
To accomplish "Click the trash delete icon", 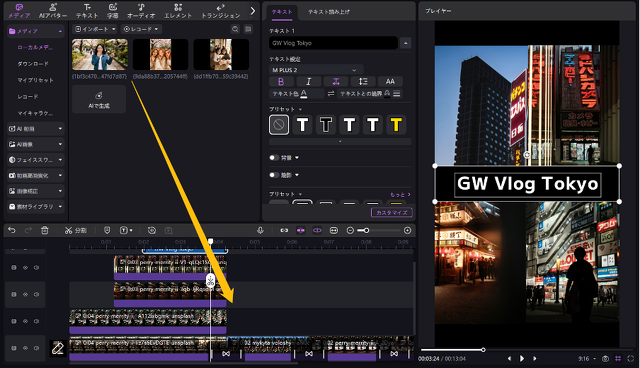I will (x=45, y=231).
